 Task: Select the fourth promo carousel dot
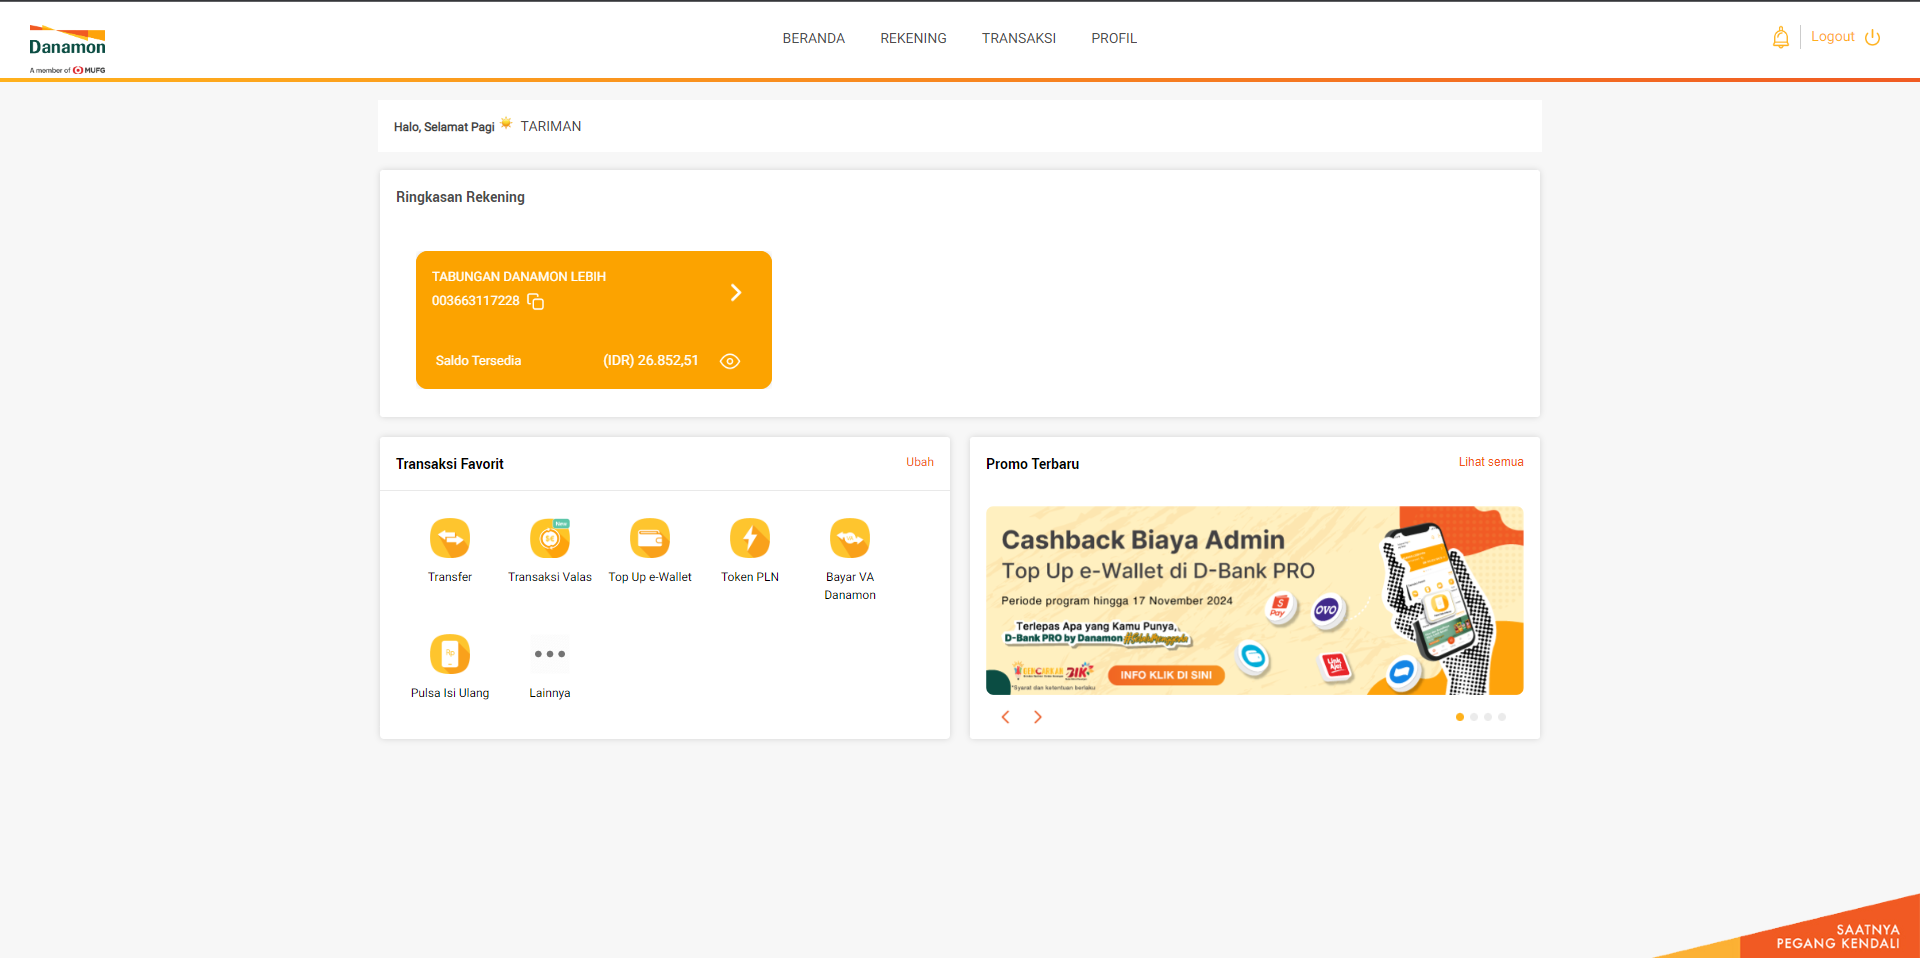pyautogui.click(x=1502, y=717)
